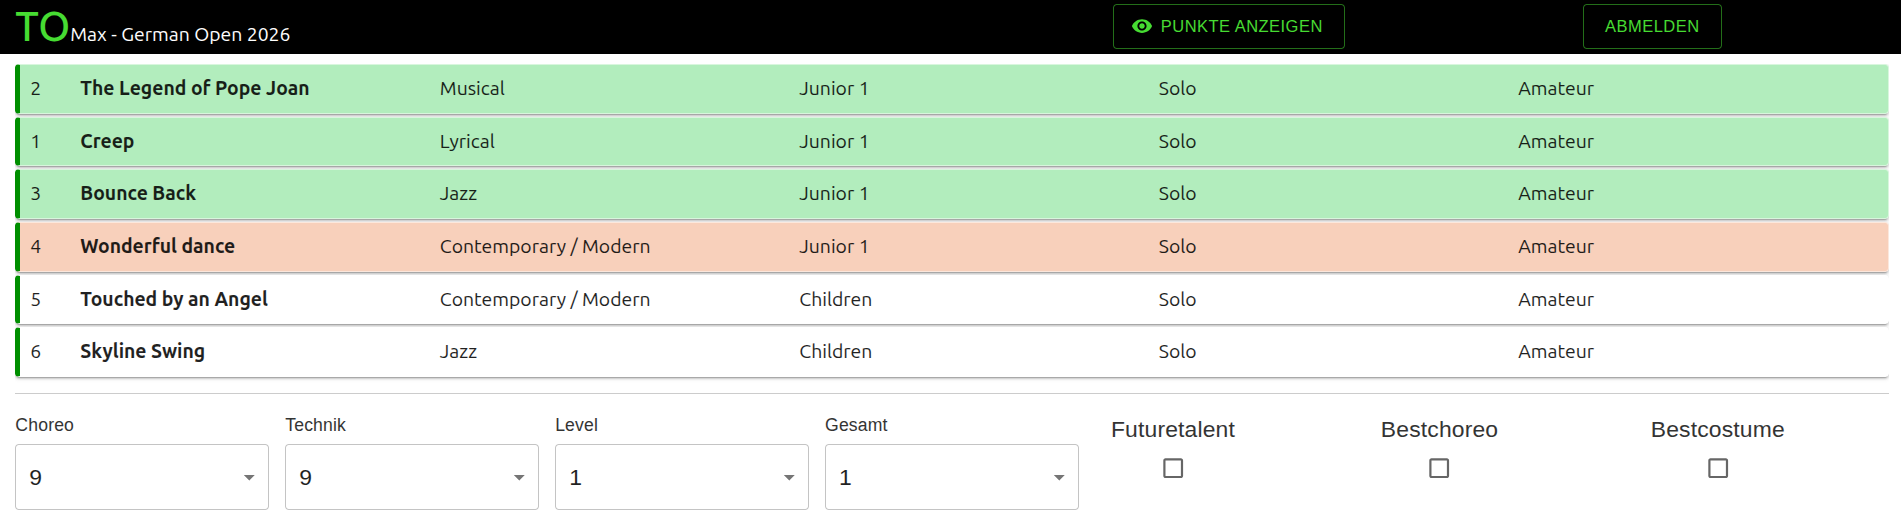1901x518 pixels.
Task: Tick the Bestchoreo checkbox
Action: pyautogui.click(x=1439, y=468)
